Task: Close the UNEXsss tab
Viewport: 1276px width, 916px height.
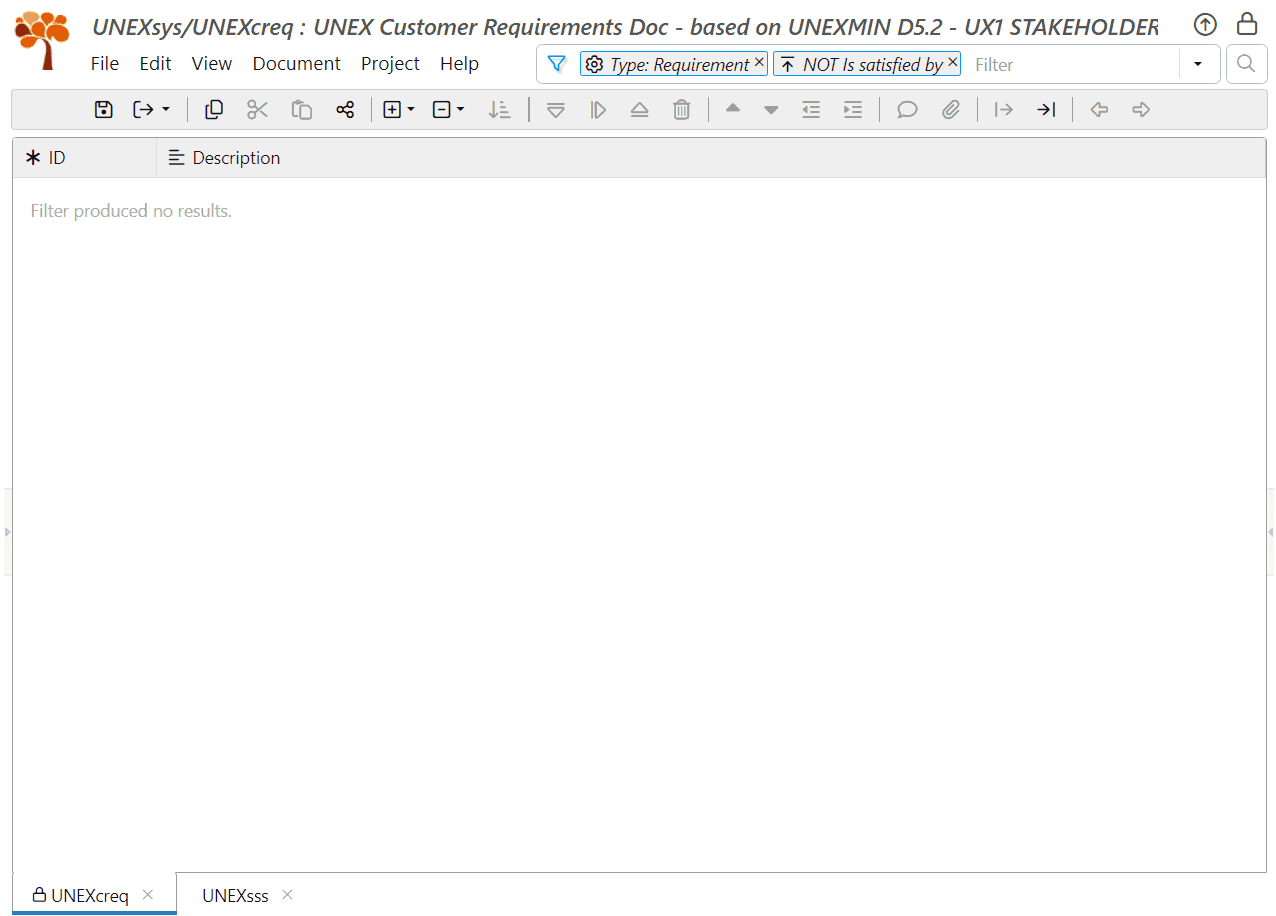Action: tap(288, 894)
